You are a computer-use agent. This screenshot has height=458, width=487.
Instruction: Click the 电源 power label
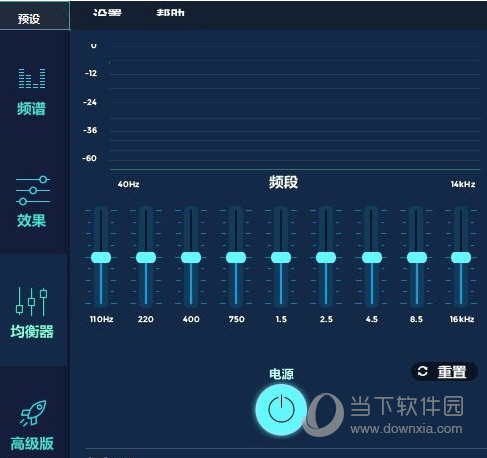pyautogui.click(x=281, y=374)
